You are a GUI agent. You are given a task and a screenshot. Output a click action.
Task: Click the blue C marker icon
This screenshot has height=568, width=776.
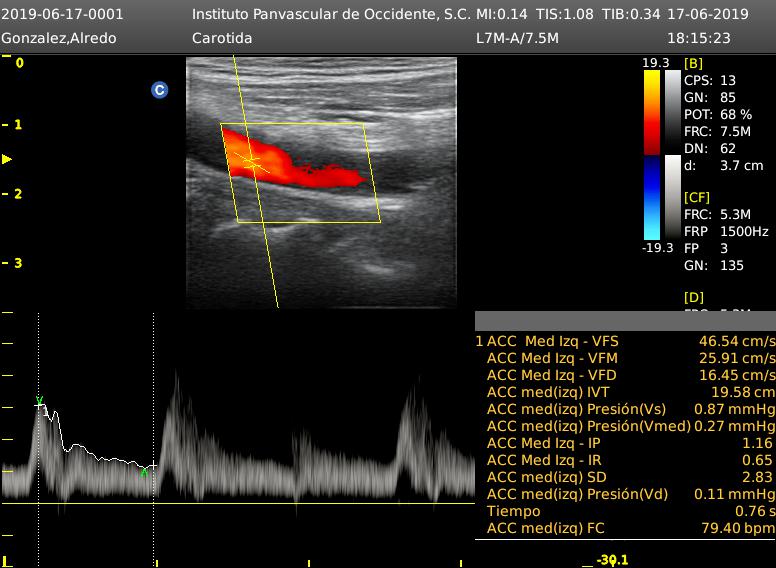[159, 90]
